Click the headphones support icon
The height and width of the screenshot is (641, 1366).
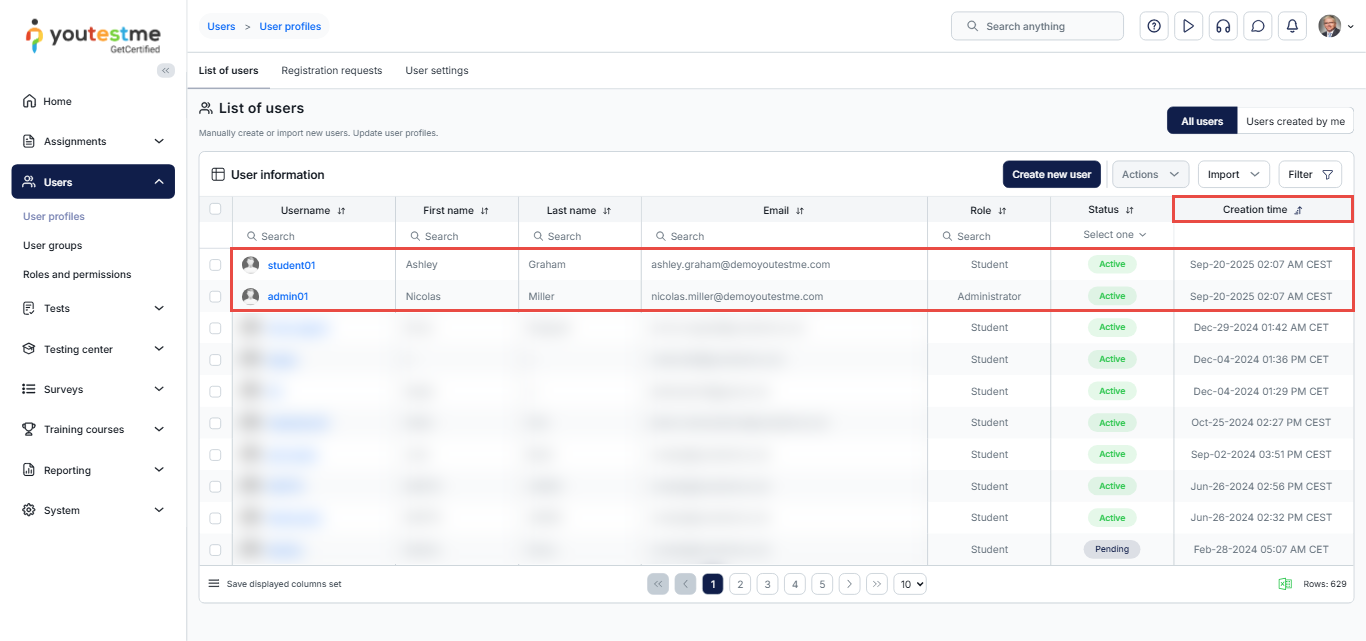[1222, 26]
